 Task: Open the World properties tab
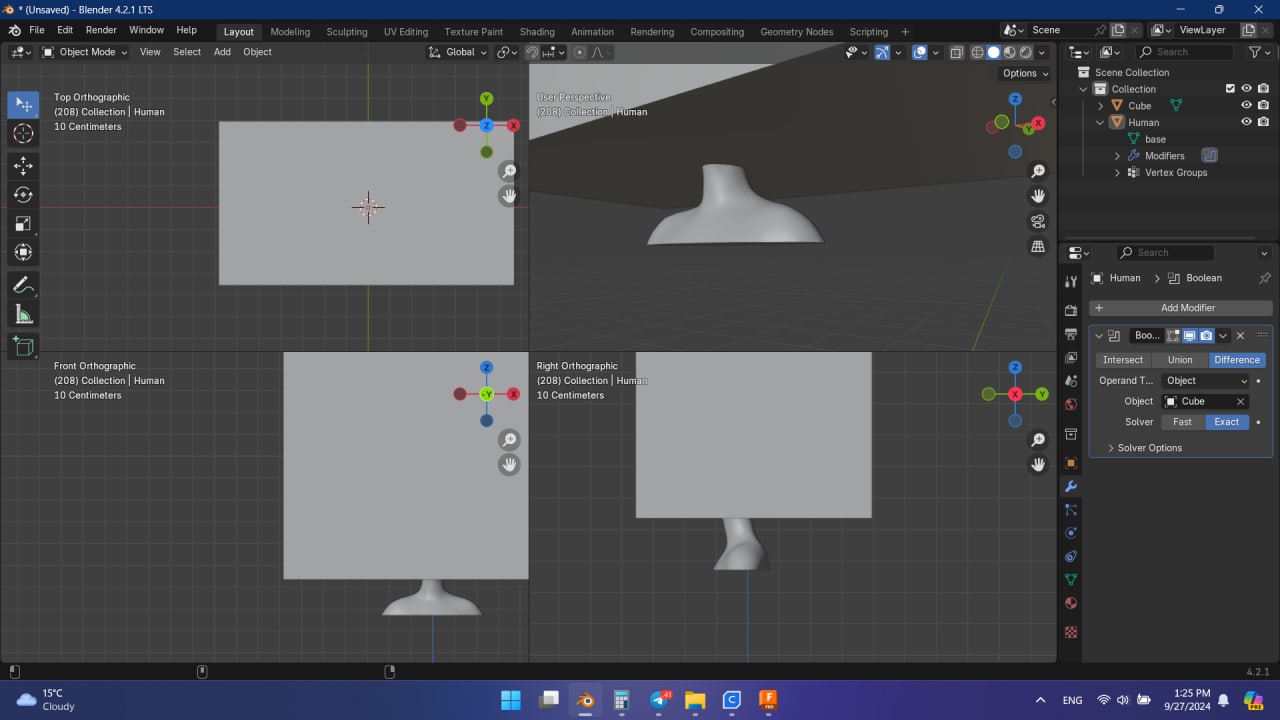click(x=1071, y=405)
